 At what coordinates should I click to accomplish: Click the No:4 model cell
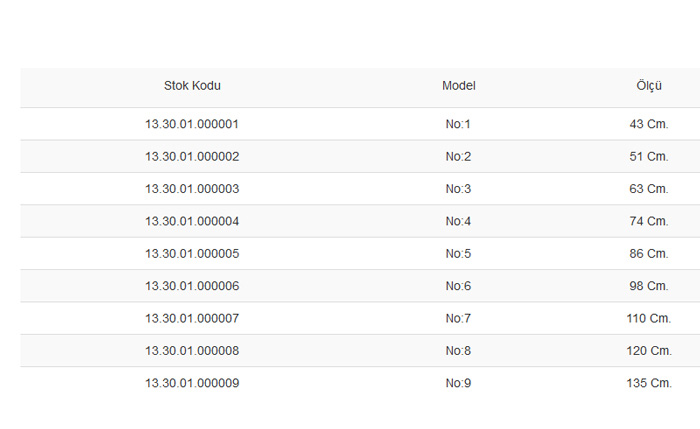pyautogui.click(x=458, y=221)
